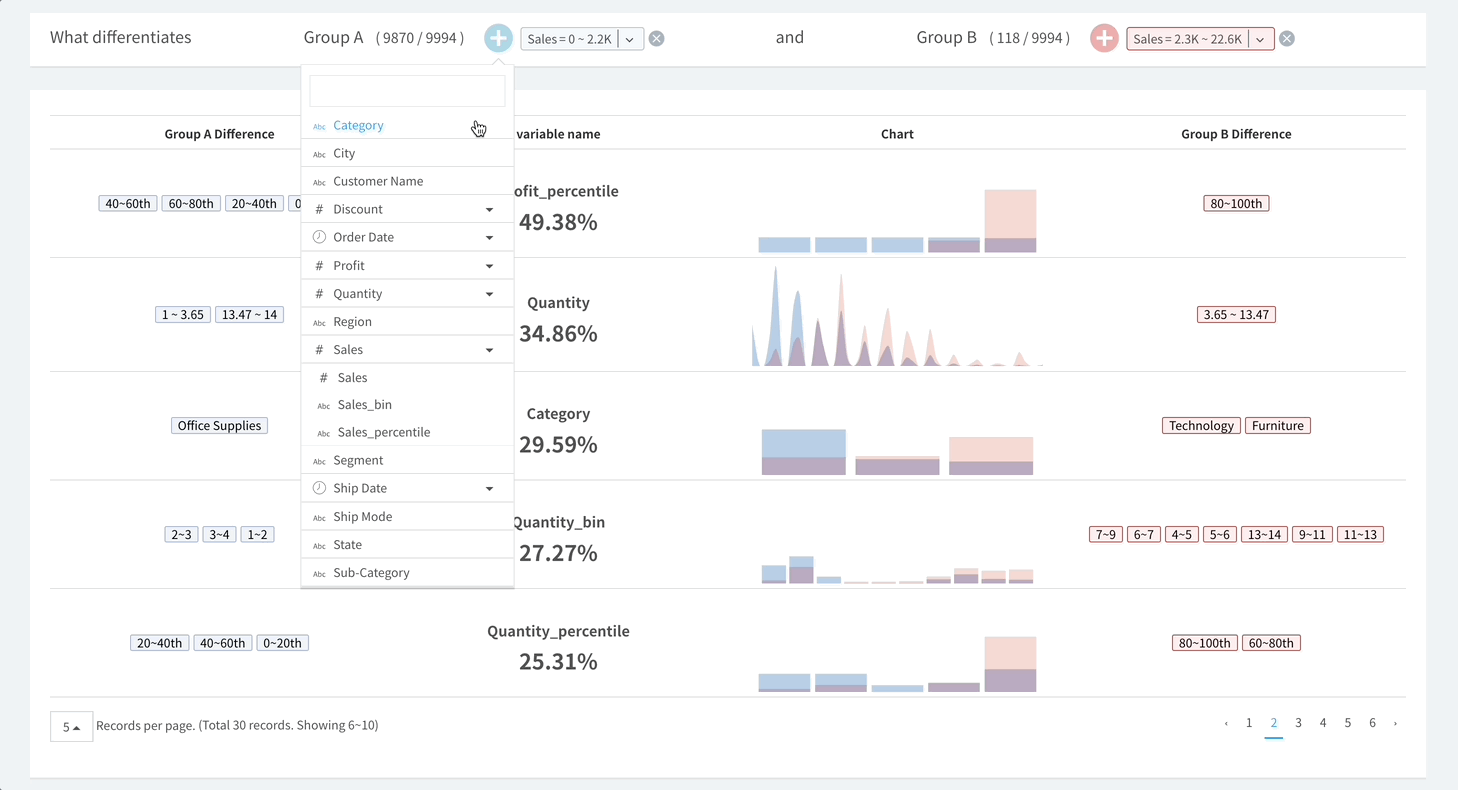
Task: Choose Sales_percentile from the list
Action: 383,433
